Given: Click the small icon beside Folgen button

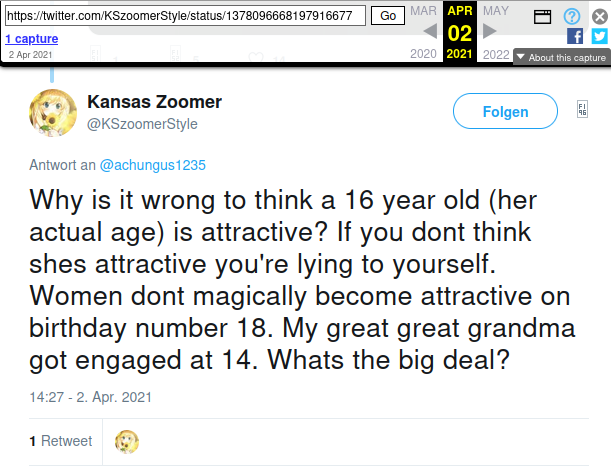Looking at the screenshot, I should coord(582,110).
